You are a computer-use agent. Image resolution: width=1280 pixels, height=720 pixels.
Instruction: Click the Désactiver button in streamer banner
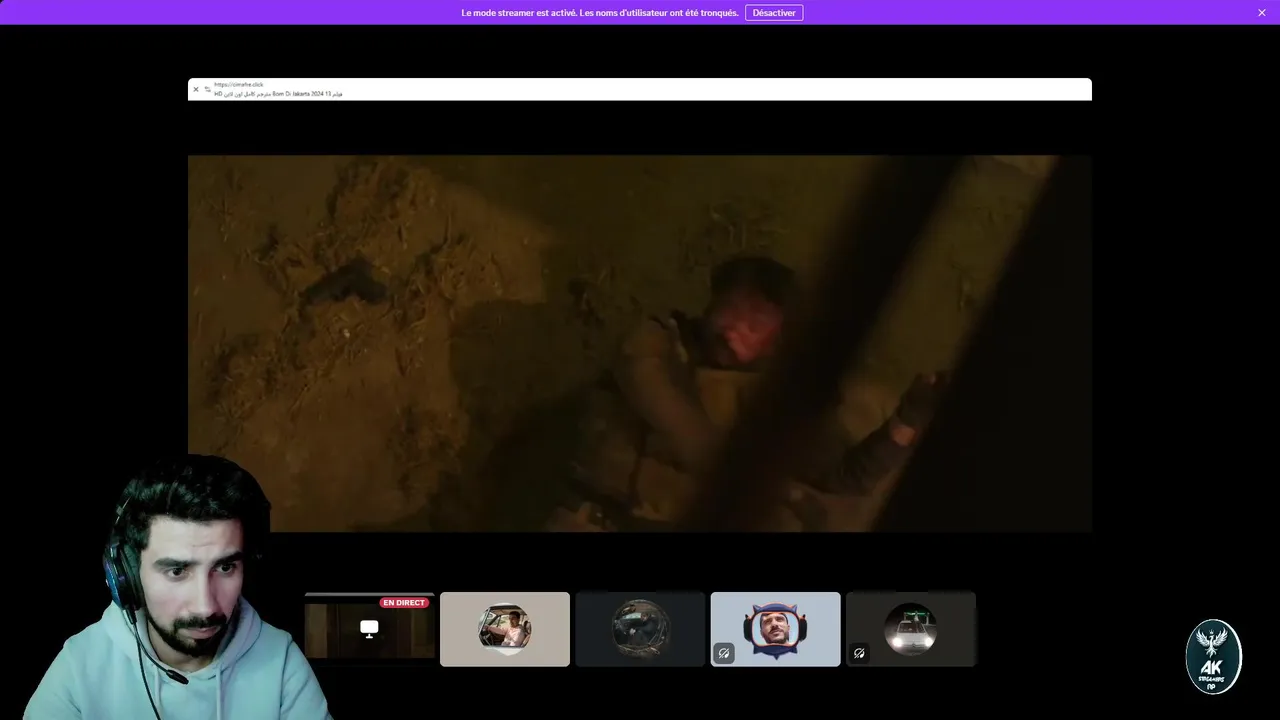click(x=773, y=13)
